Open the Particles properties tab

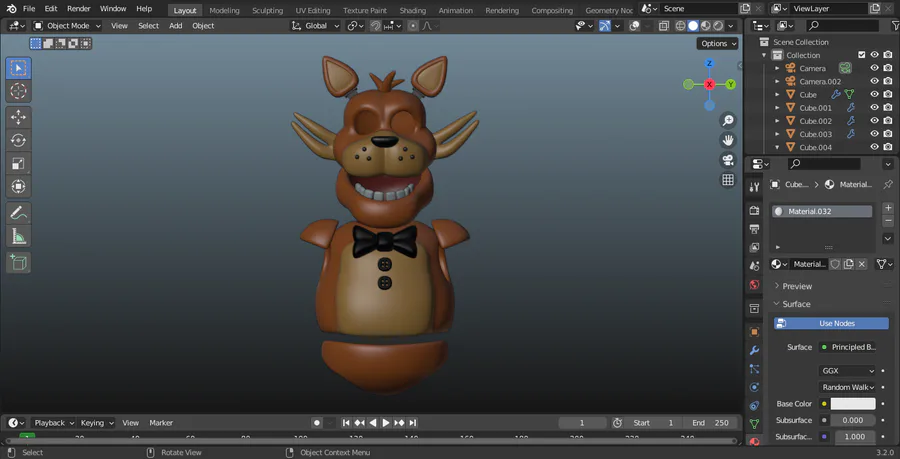754,369
